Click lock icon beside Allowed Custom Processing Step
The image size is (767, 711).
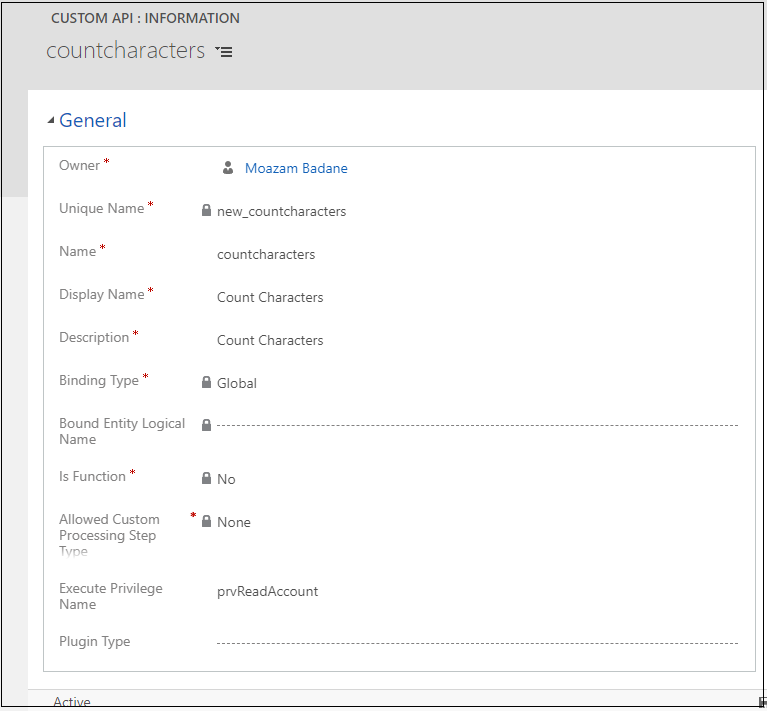[206, 521]
